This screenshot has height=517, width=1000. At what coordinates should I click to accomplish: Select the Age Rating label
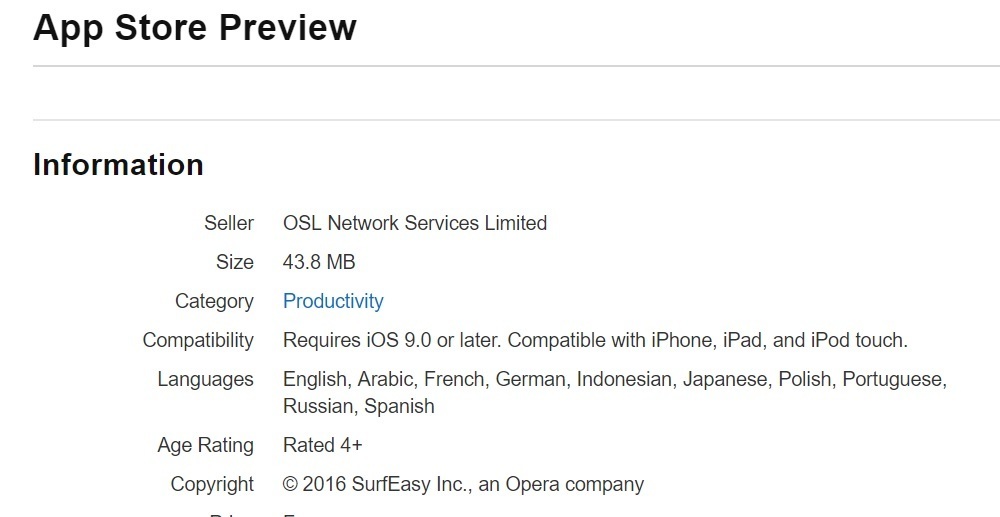pyautogui.click(x=205, y=445)
